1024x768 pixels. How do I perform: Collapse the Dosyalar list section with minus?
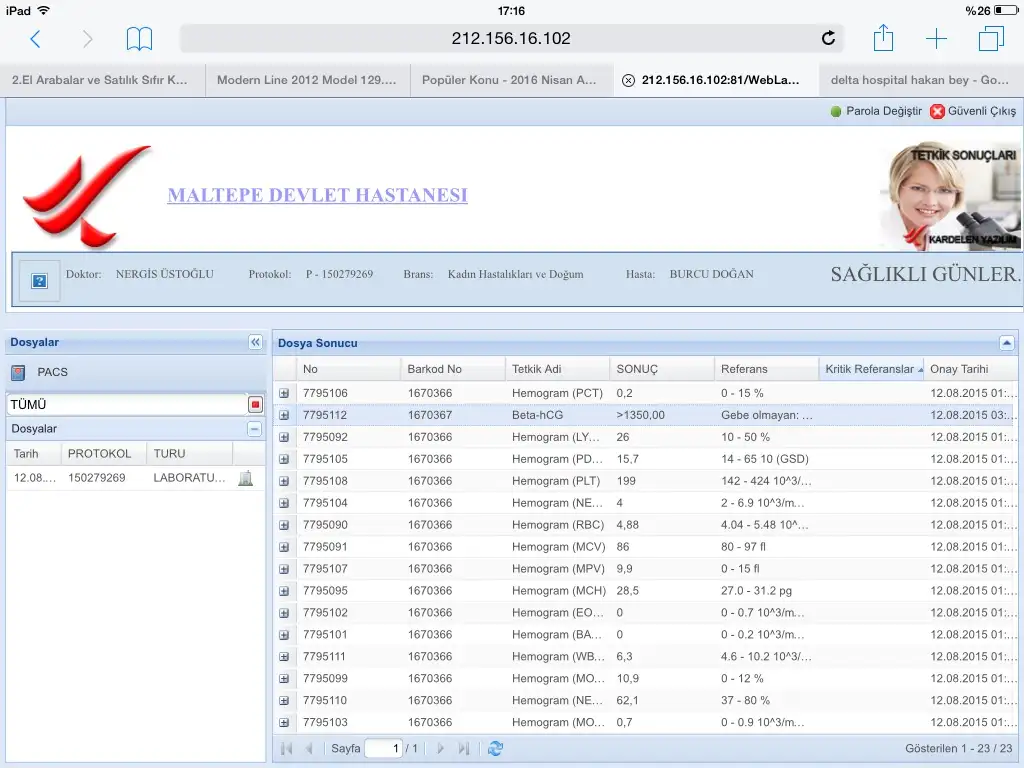point(254,429)
